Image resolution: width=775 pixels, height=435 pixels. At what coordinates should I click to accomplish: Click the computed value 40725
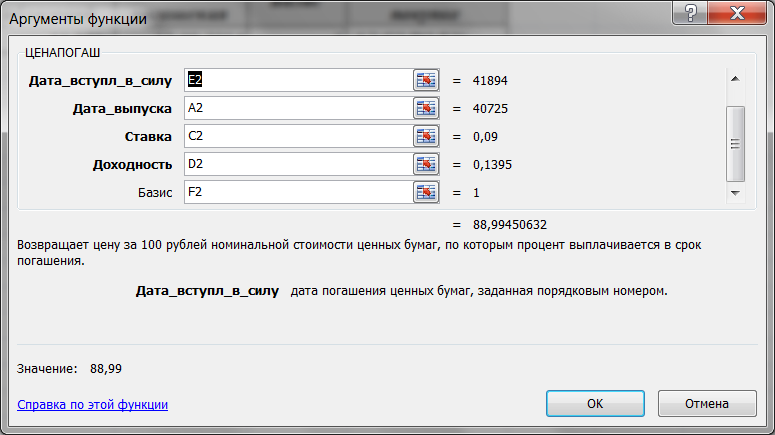[490, 109]
